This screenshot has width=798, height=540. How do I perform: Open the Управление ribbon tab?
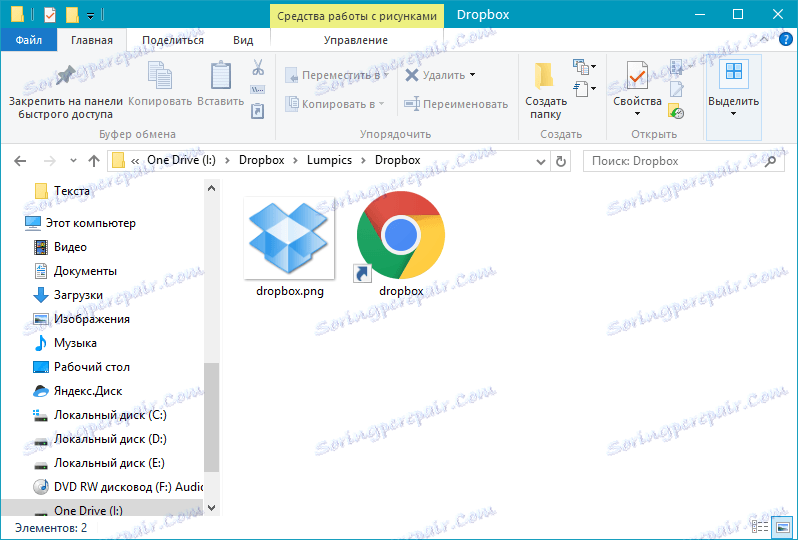356,40
